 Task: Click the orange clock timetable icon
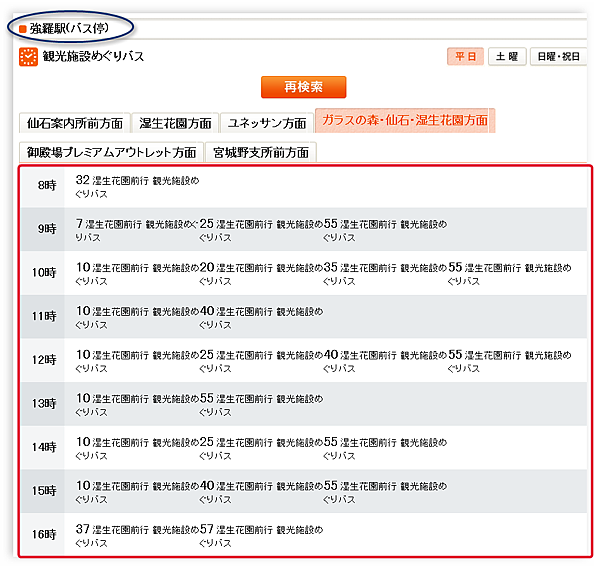coord(28,57)
